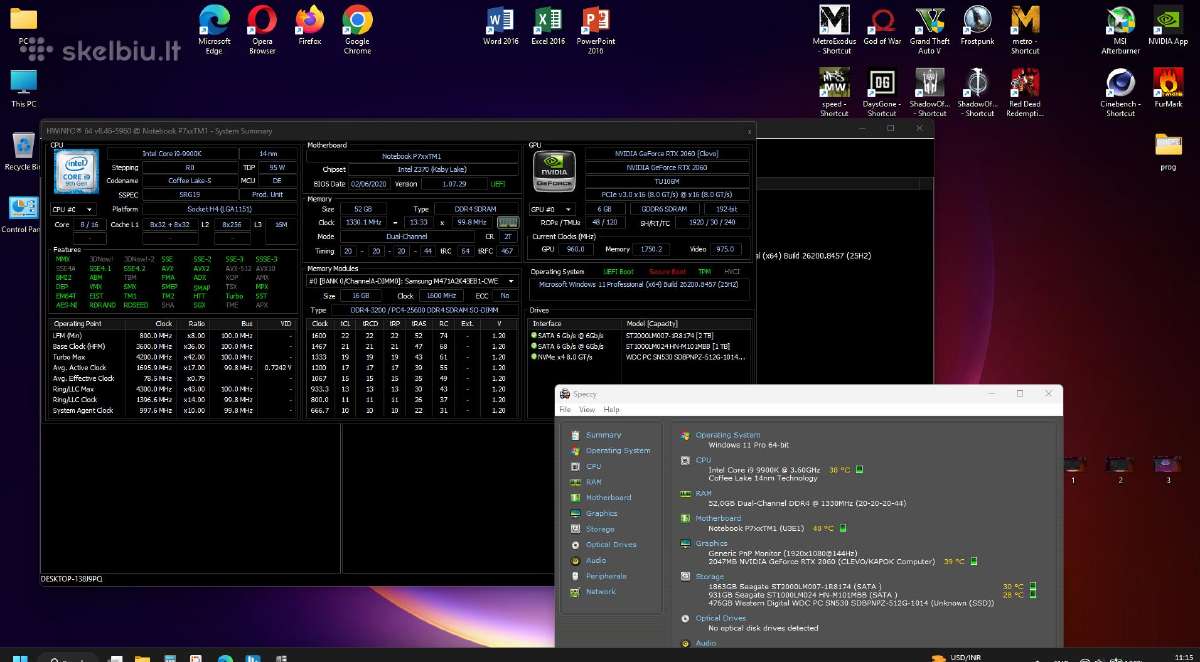Click the Storage heading link in Speccy summary
This screenshot has width=1200, height=662.
(709, 576)
